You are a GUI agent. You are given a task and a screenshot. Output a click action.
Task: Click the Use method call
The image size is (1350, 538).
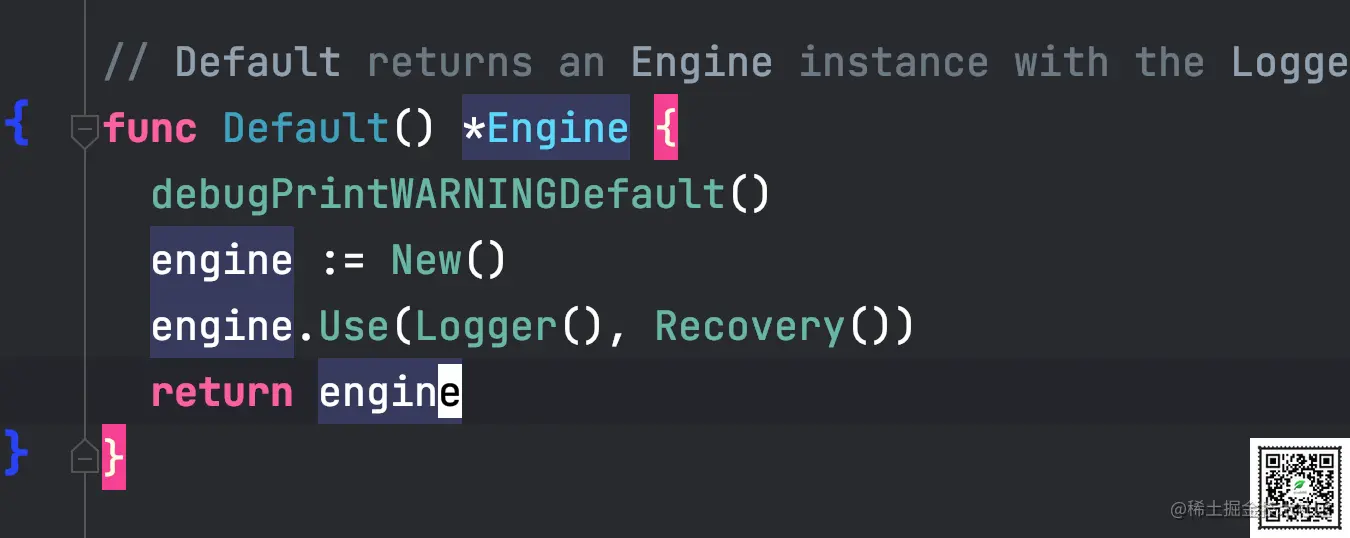[354, 326]
